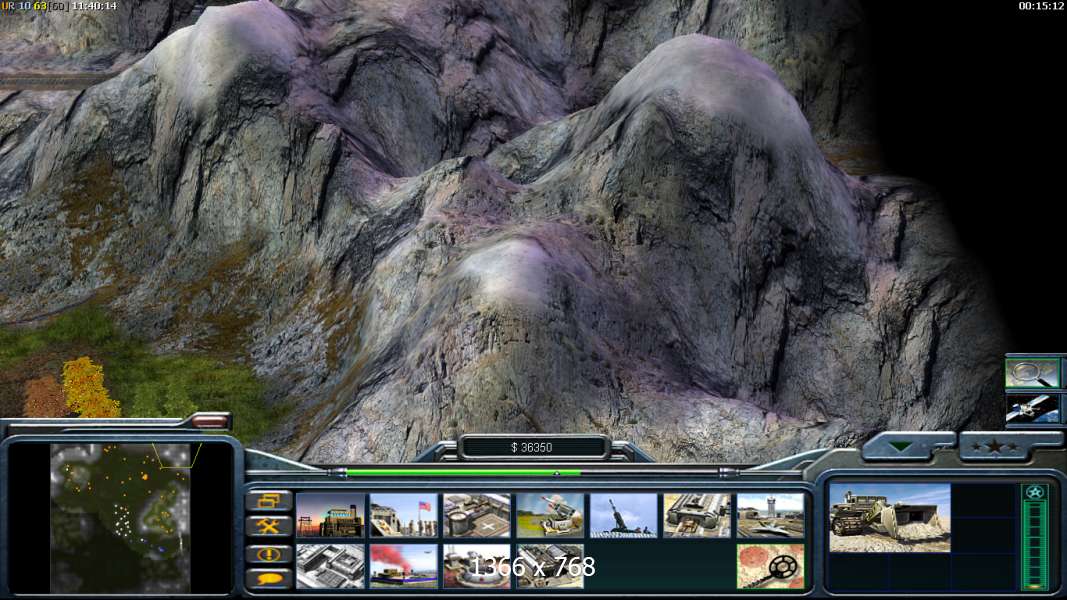Activate the magnifying glass intelligence shortcut
This screenshot has width=1067, height=600.
[1033, 373]
